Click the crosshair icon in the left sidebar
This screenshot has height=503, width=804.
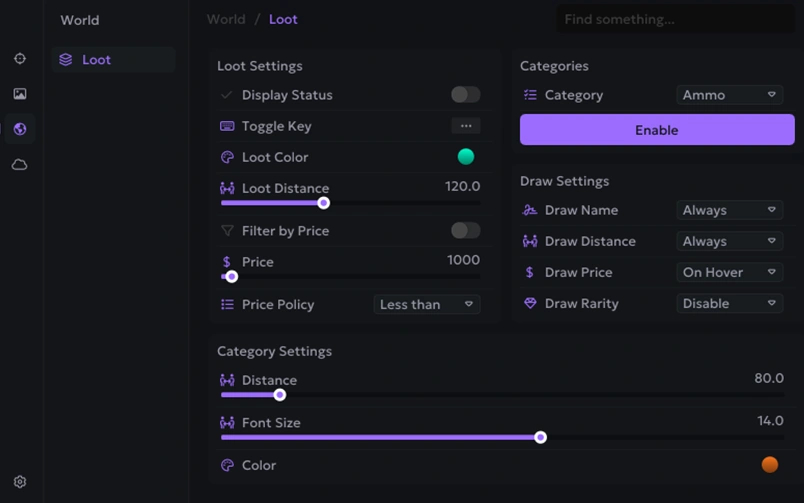click(20, 59)
